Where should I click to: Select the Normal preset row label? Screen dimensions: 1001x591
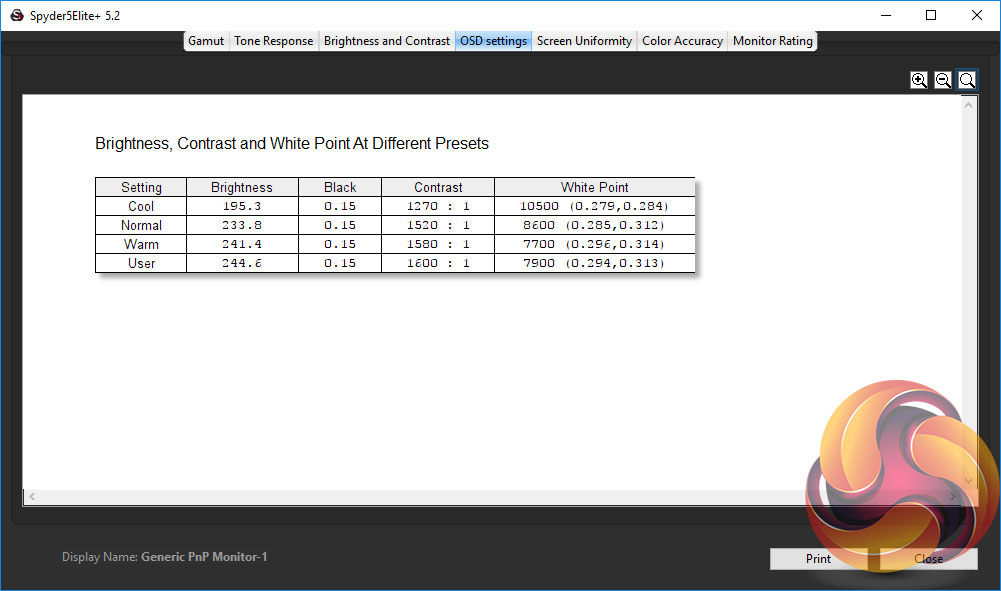[141, 225]
